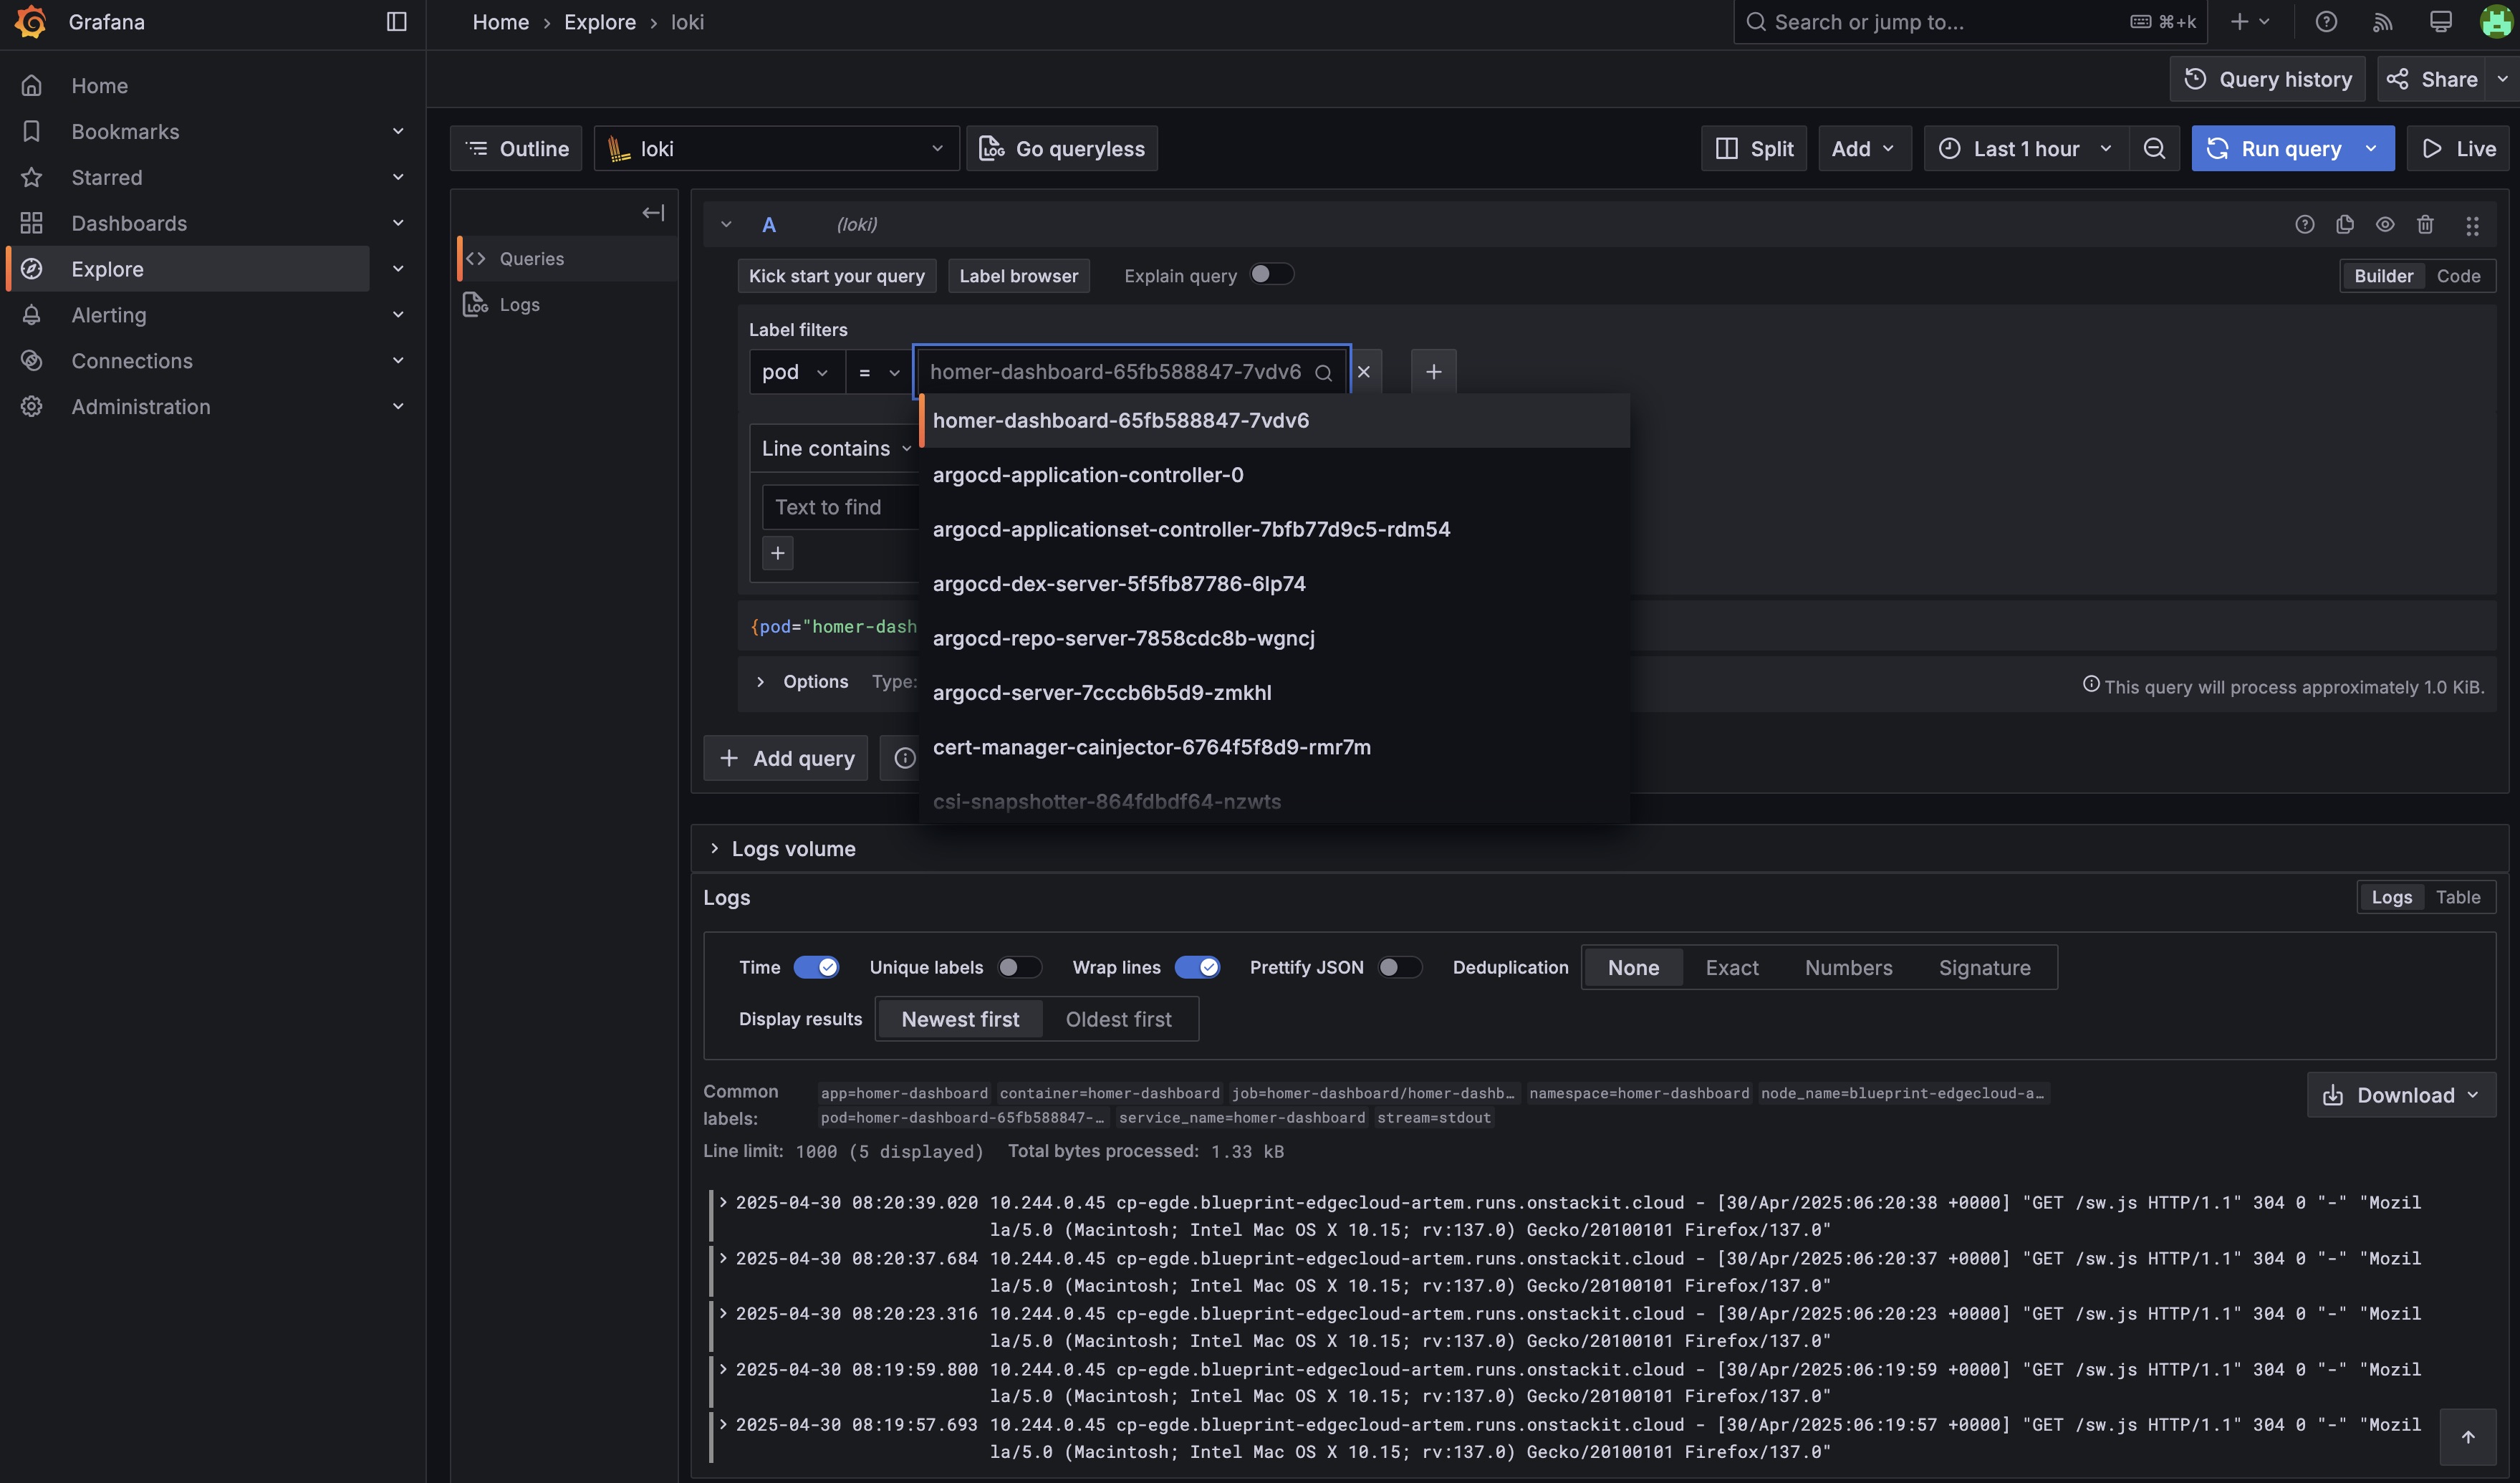
Task: Open the Alerting section in the sidebar
Action: (x=110, y=314)
